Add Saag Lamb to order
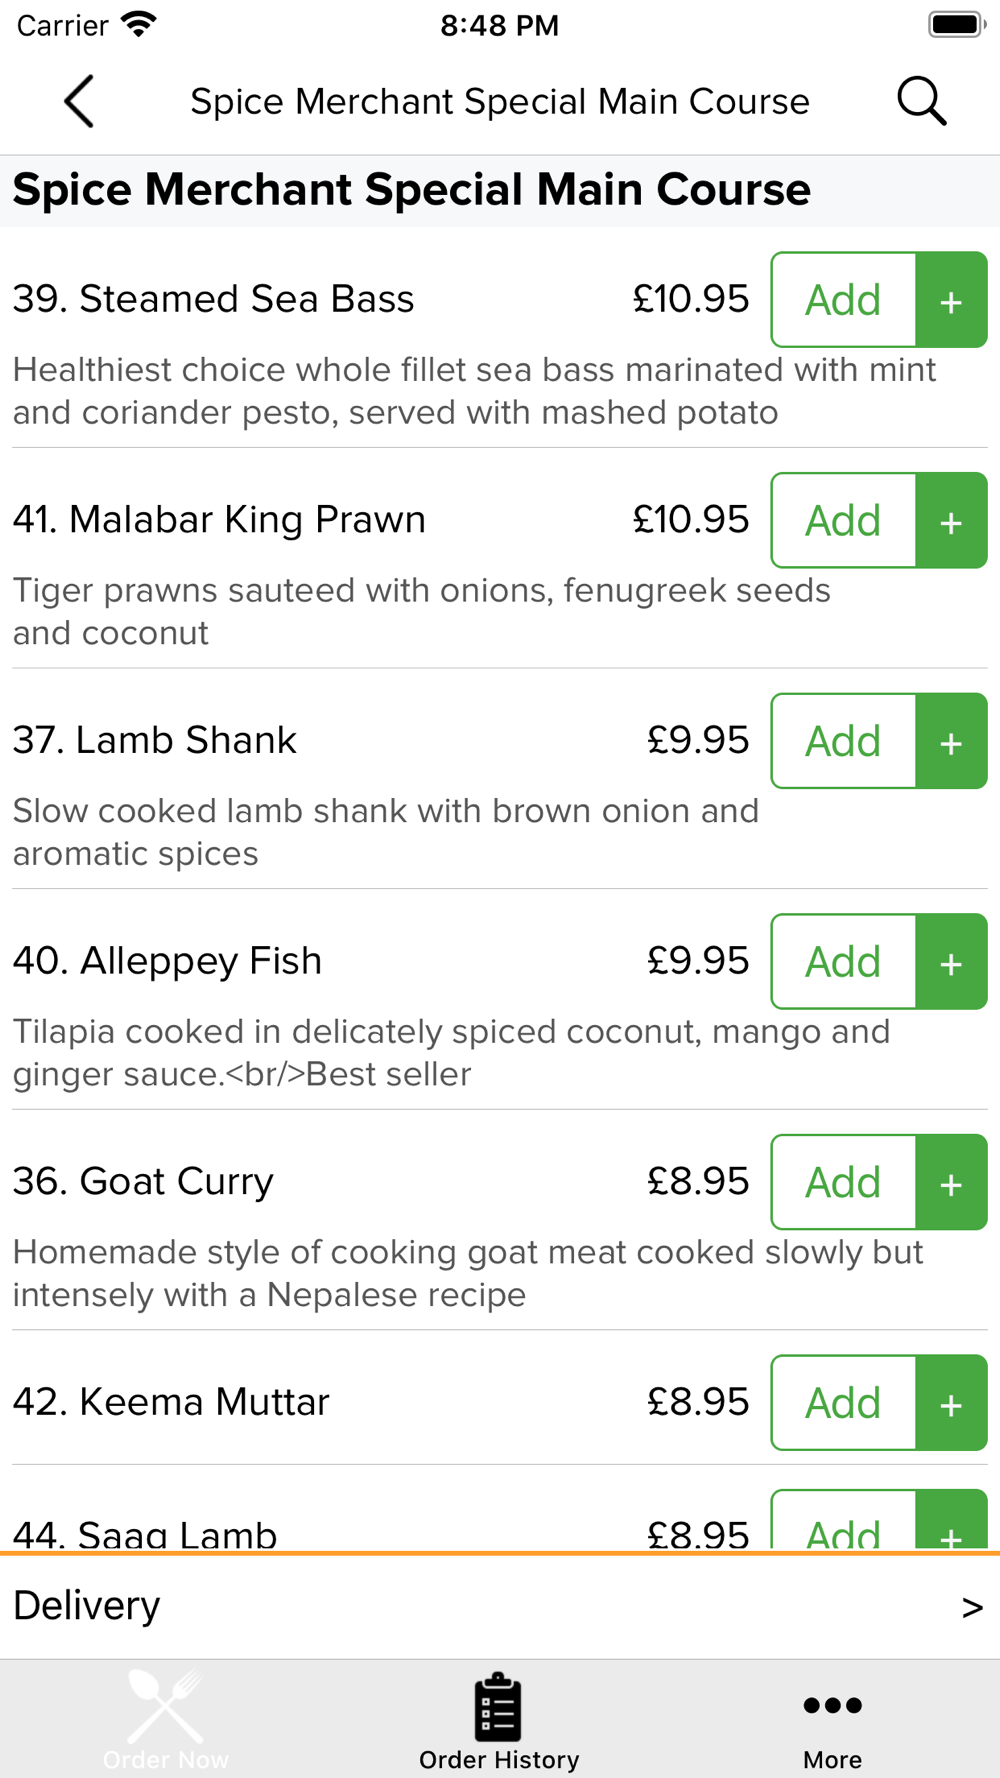Image resolution: width=1000 pixels, height=1778 pixels. tap(844, 1522)
